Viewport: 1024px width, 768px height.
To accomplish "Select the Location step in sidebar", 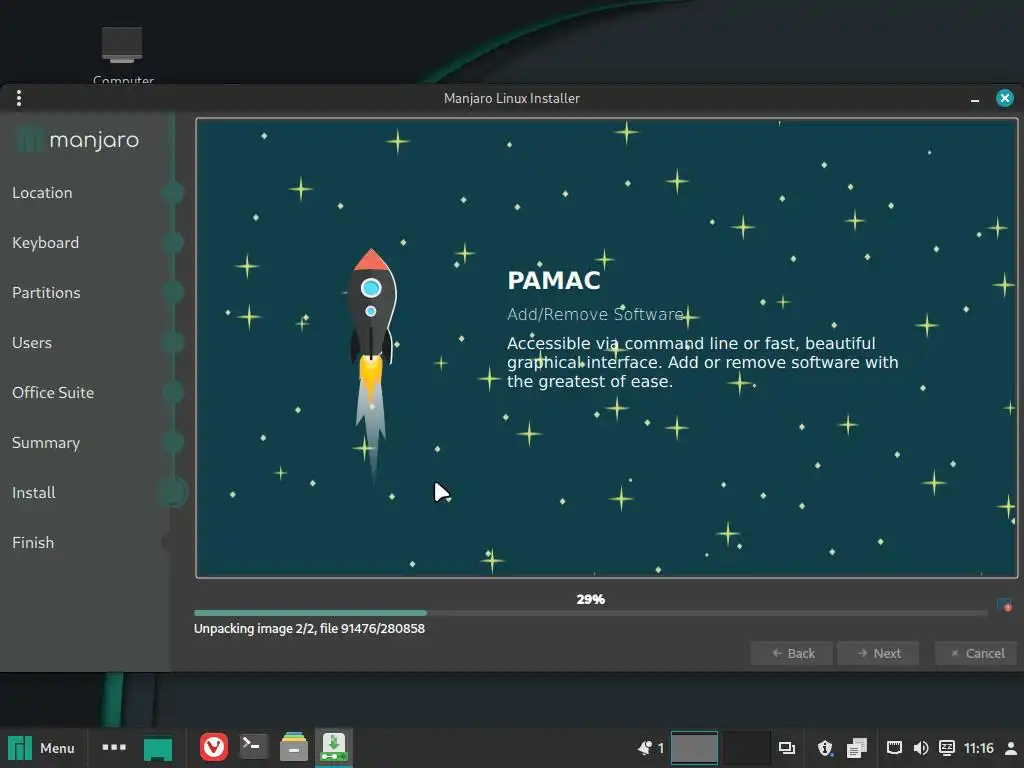I will [42, 193].
